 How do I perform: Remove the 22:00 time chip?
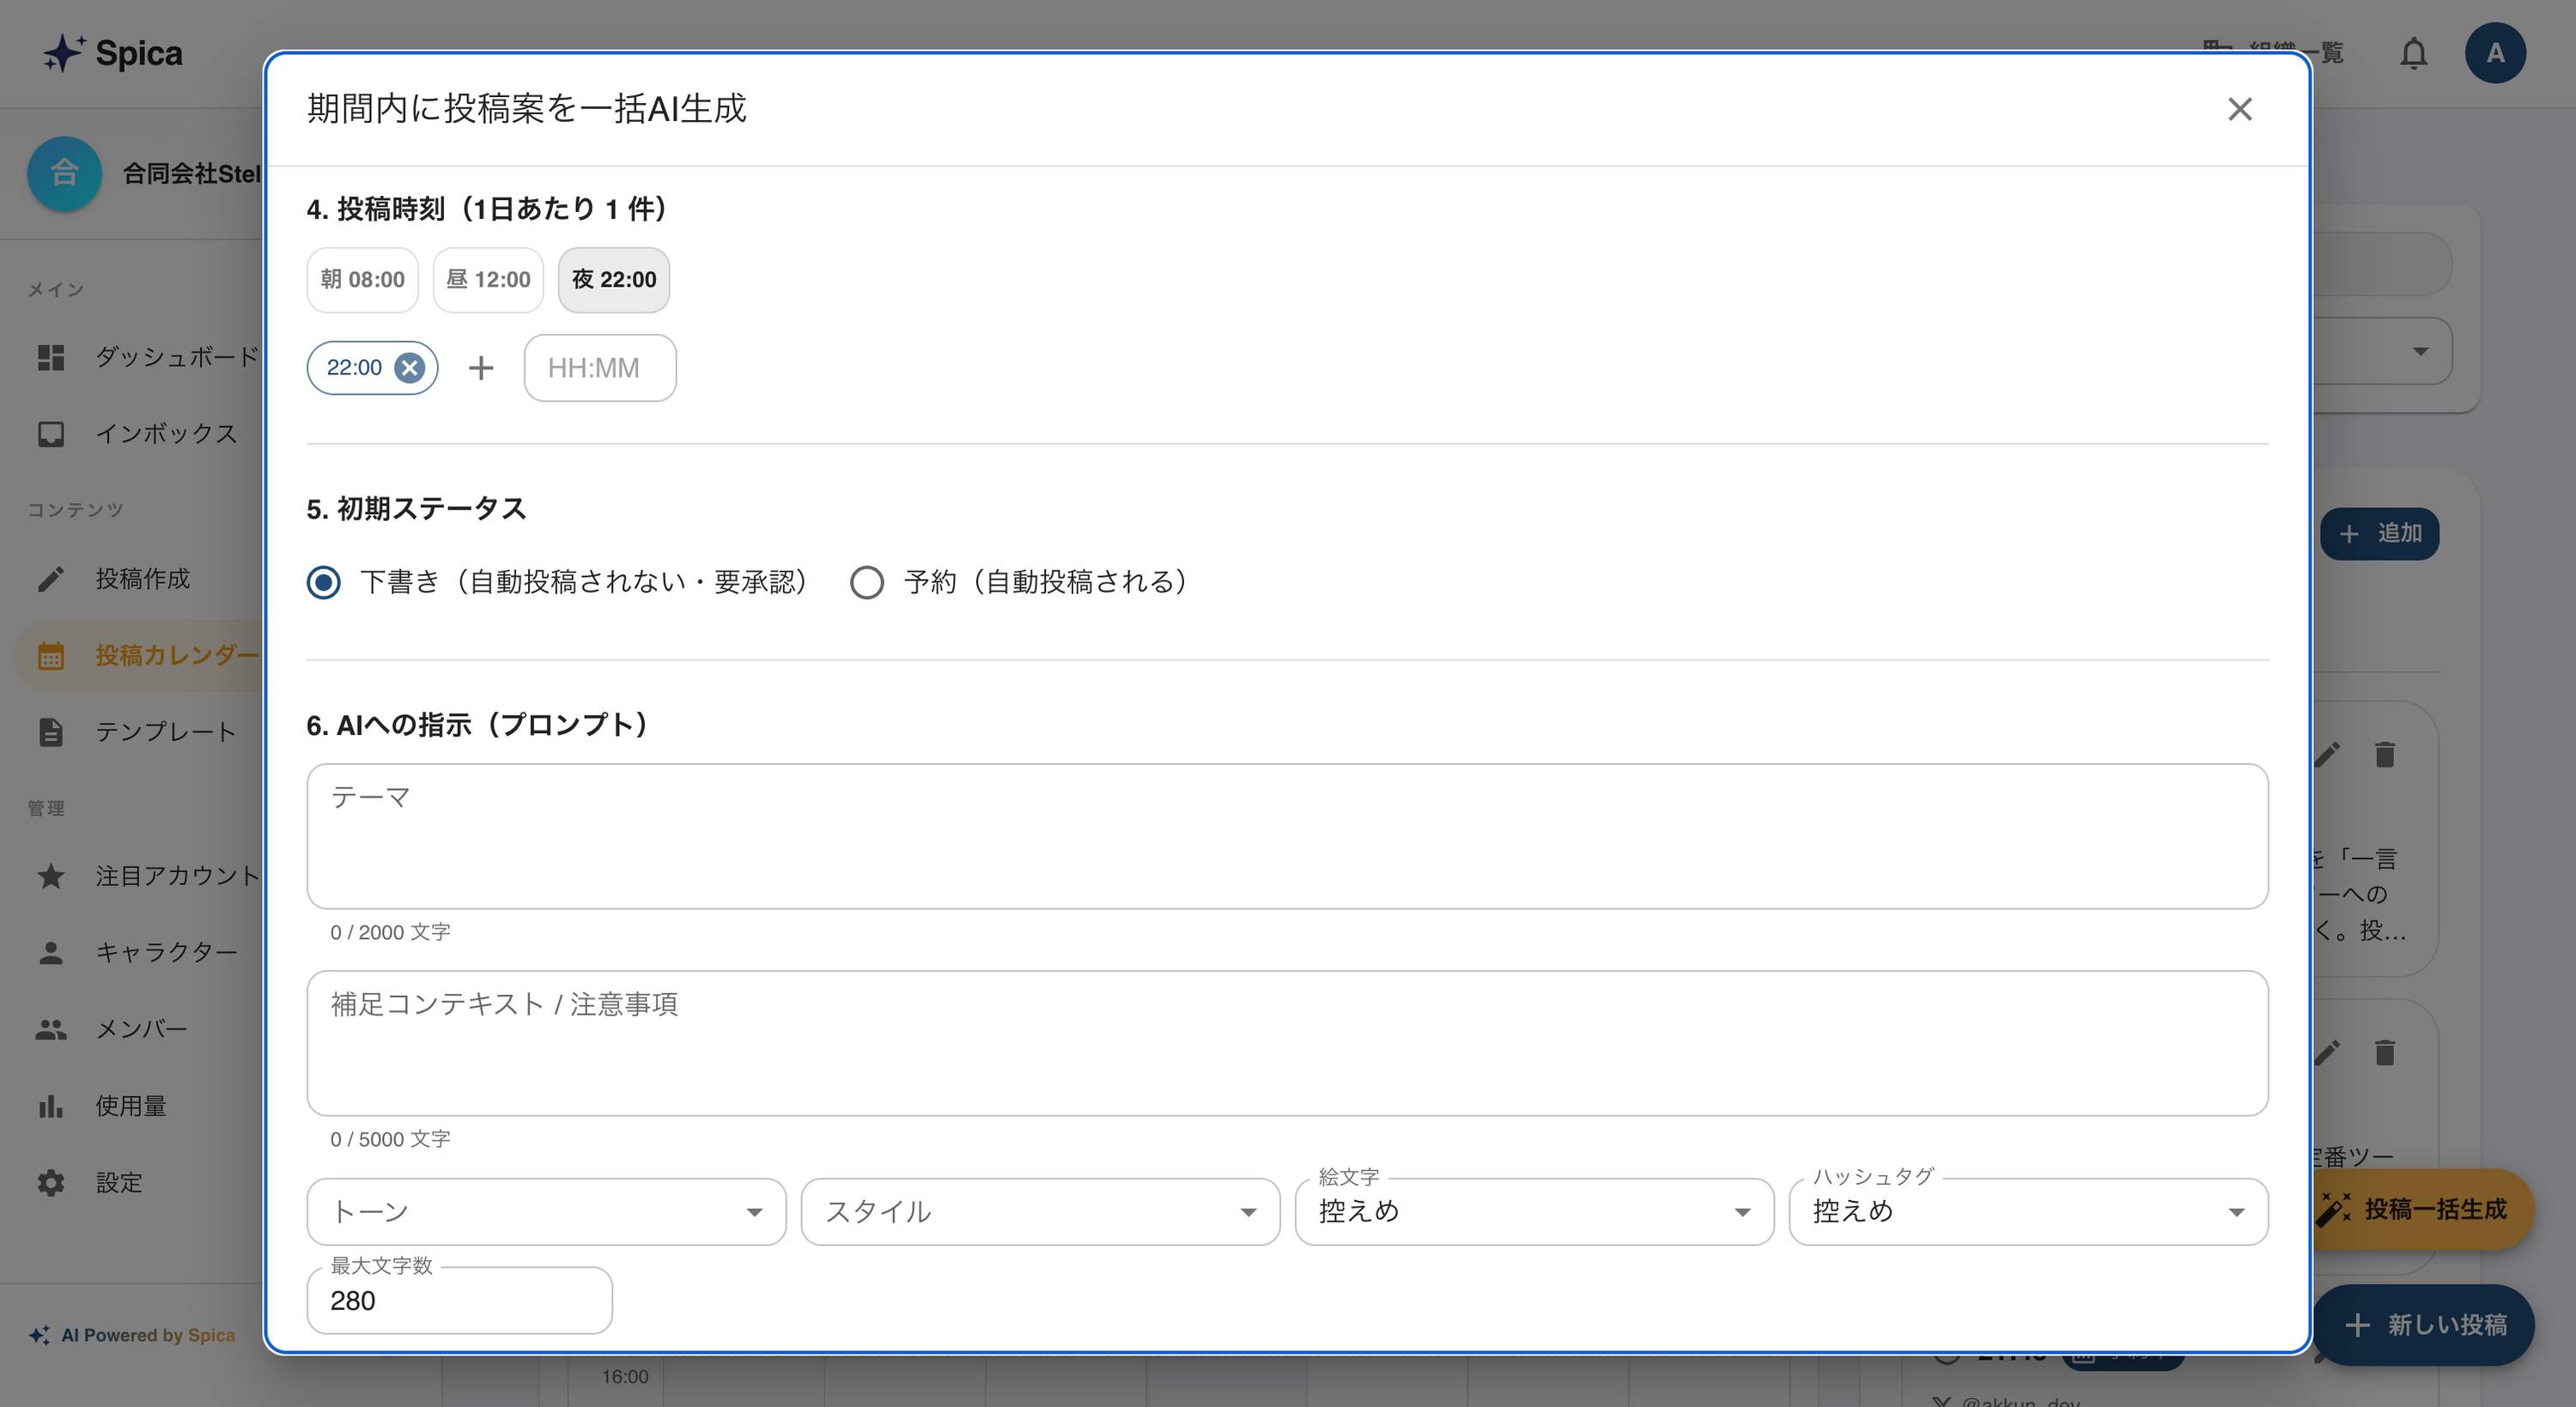[409, 368]
